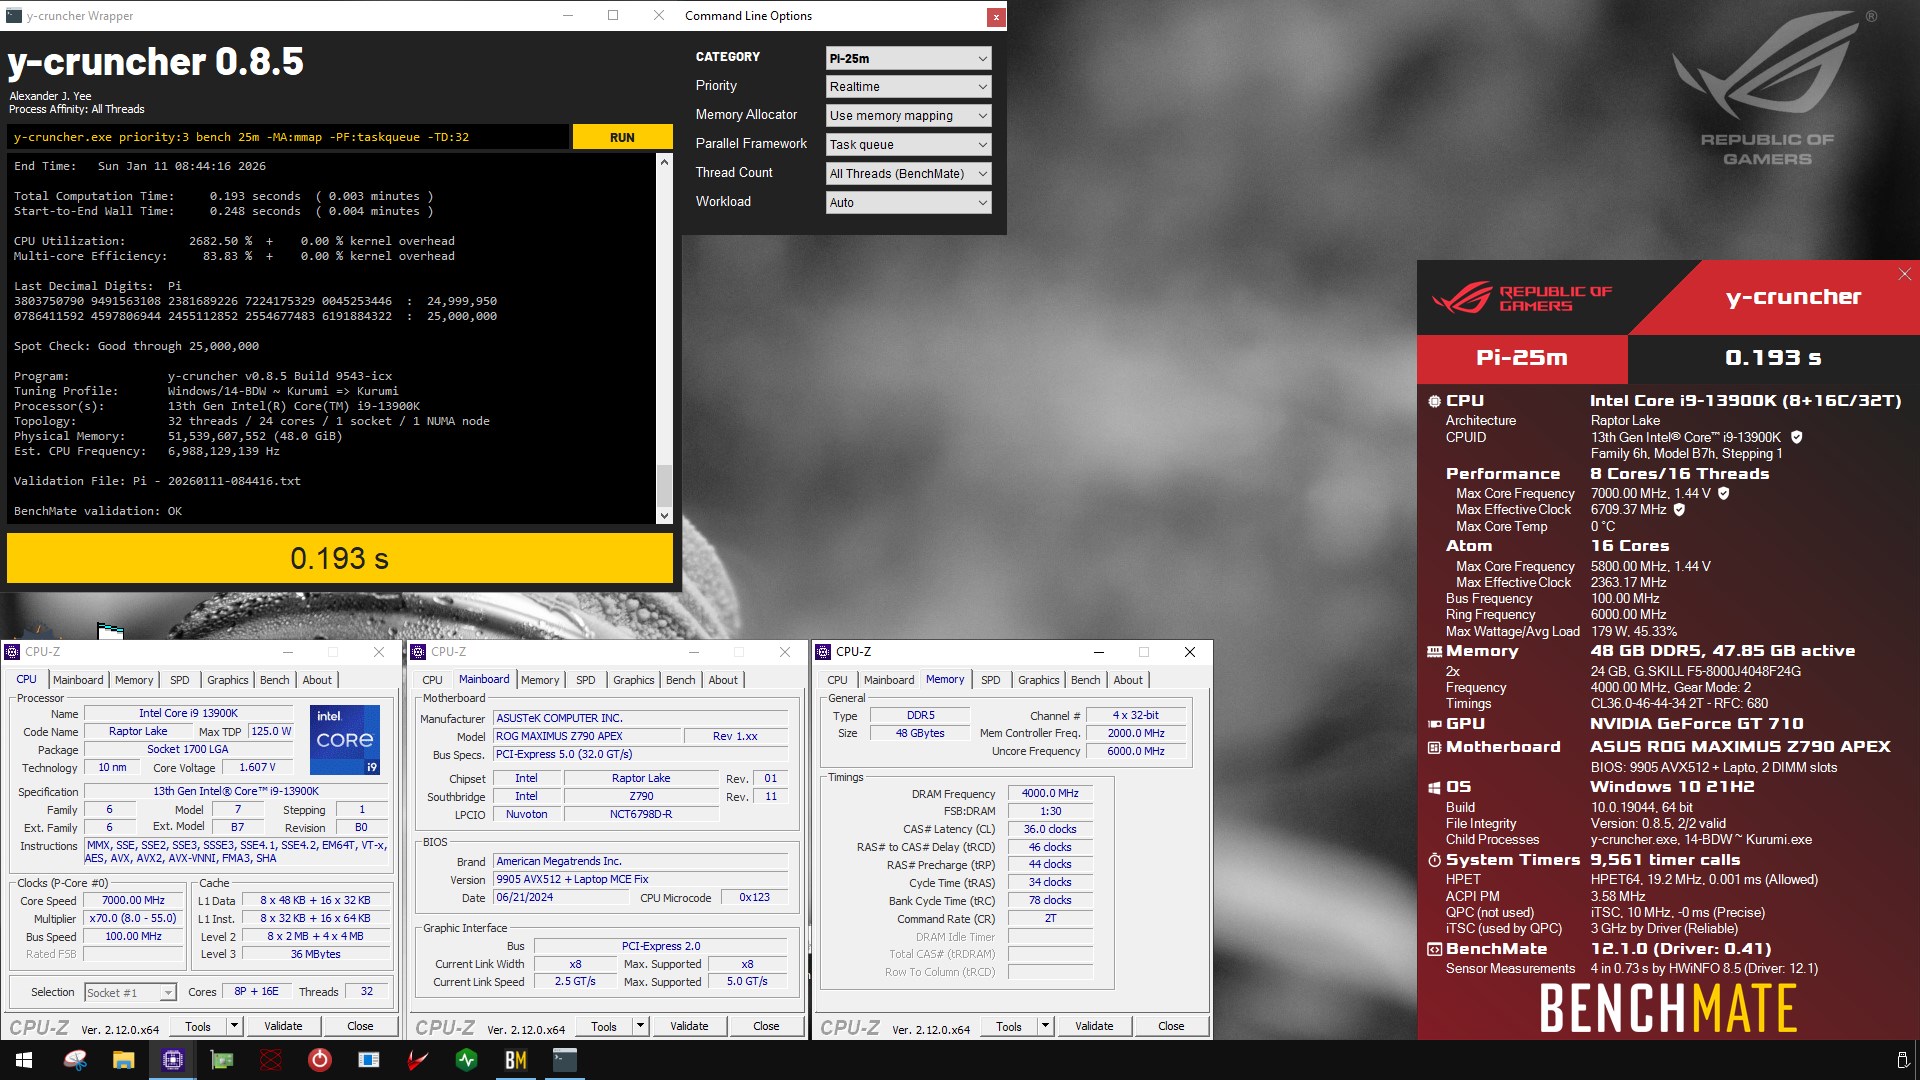
Task: Click Close in the CPU-Z Mainboard window
Action: click(x=766, y=1026)
